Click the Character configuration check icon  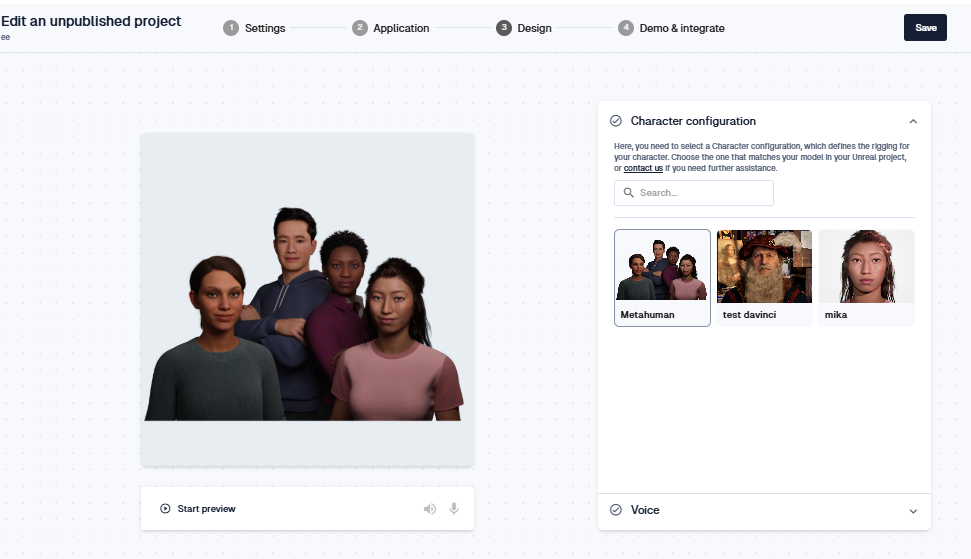[616, 121]
